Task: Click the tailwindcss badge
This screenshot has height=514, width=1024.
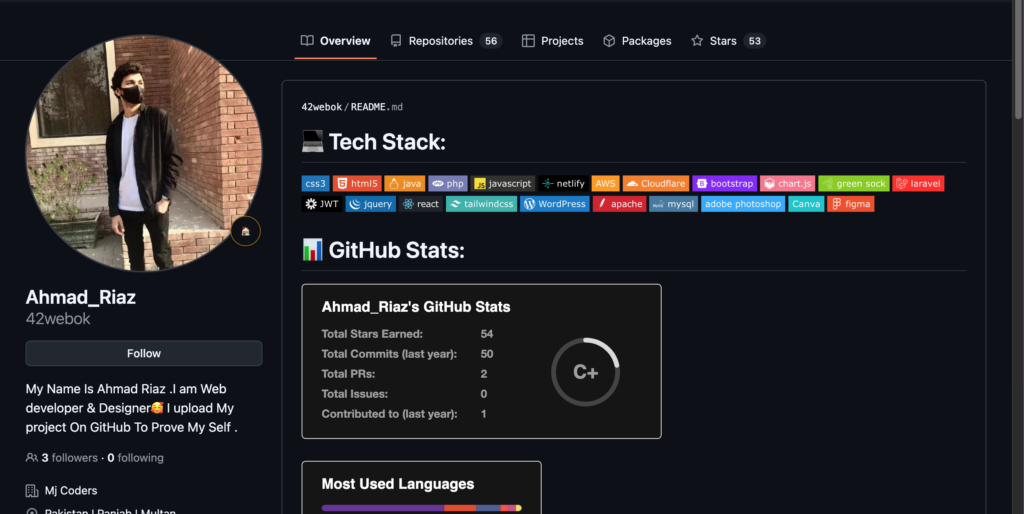Action: coord(481,204)
